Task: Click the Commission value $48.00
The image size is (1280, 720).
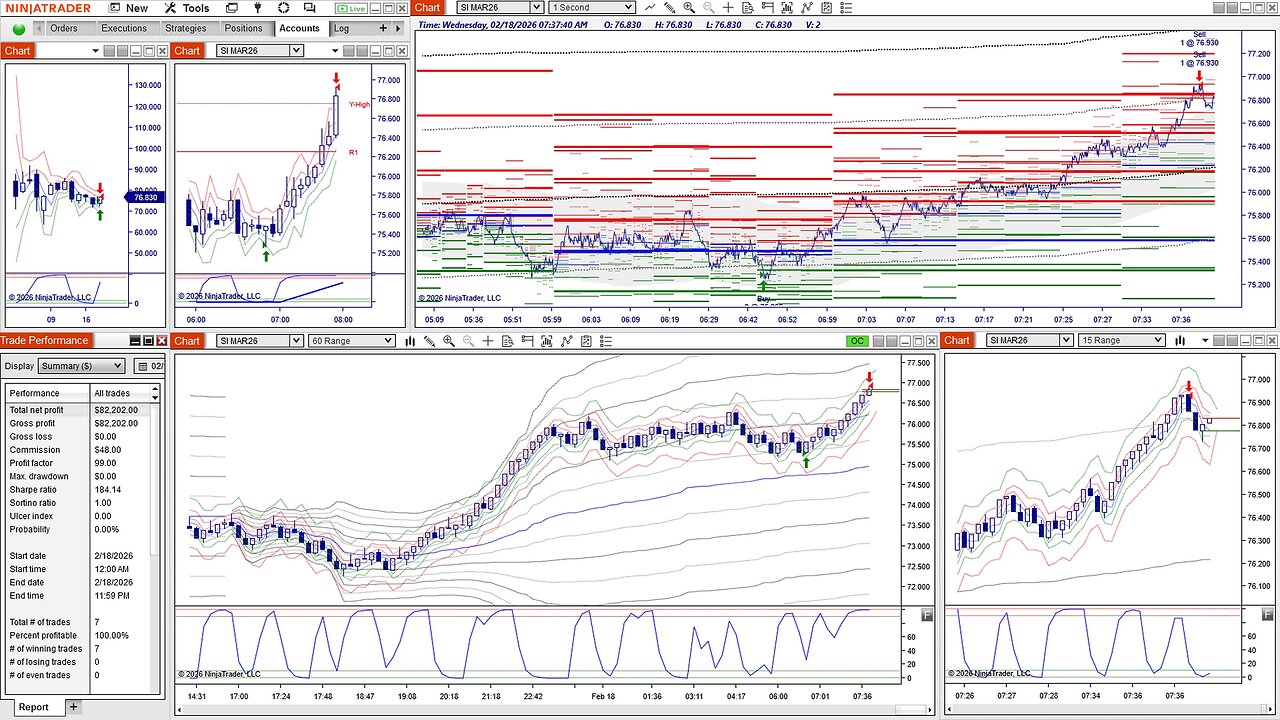Action: pyautogui.click(x=106, y=450)
